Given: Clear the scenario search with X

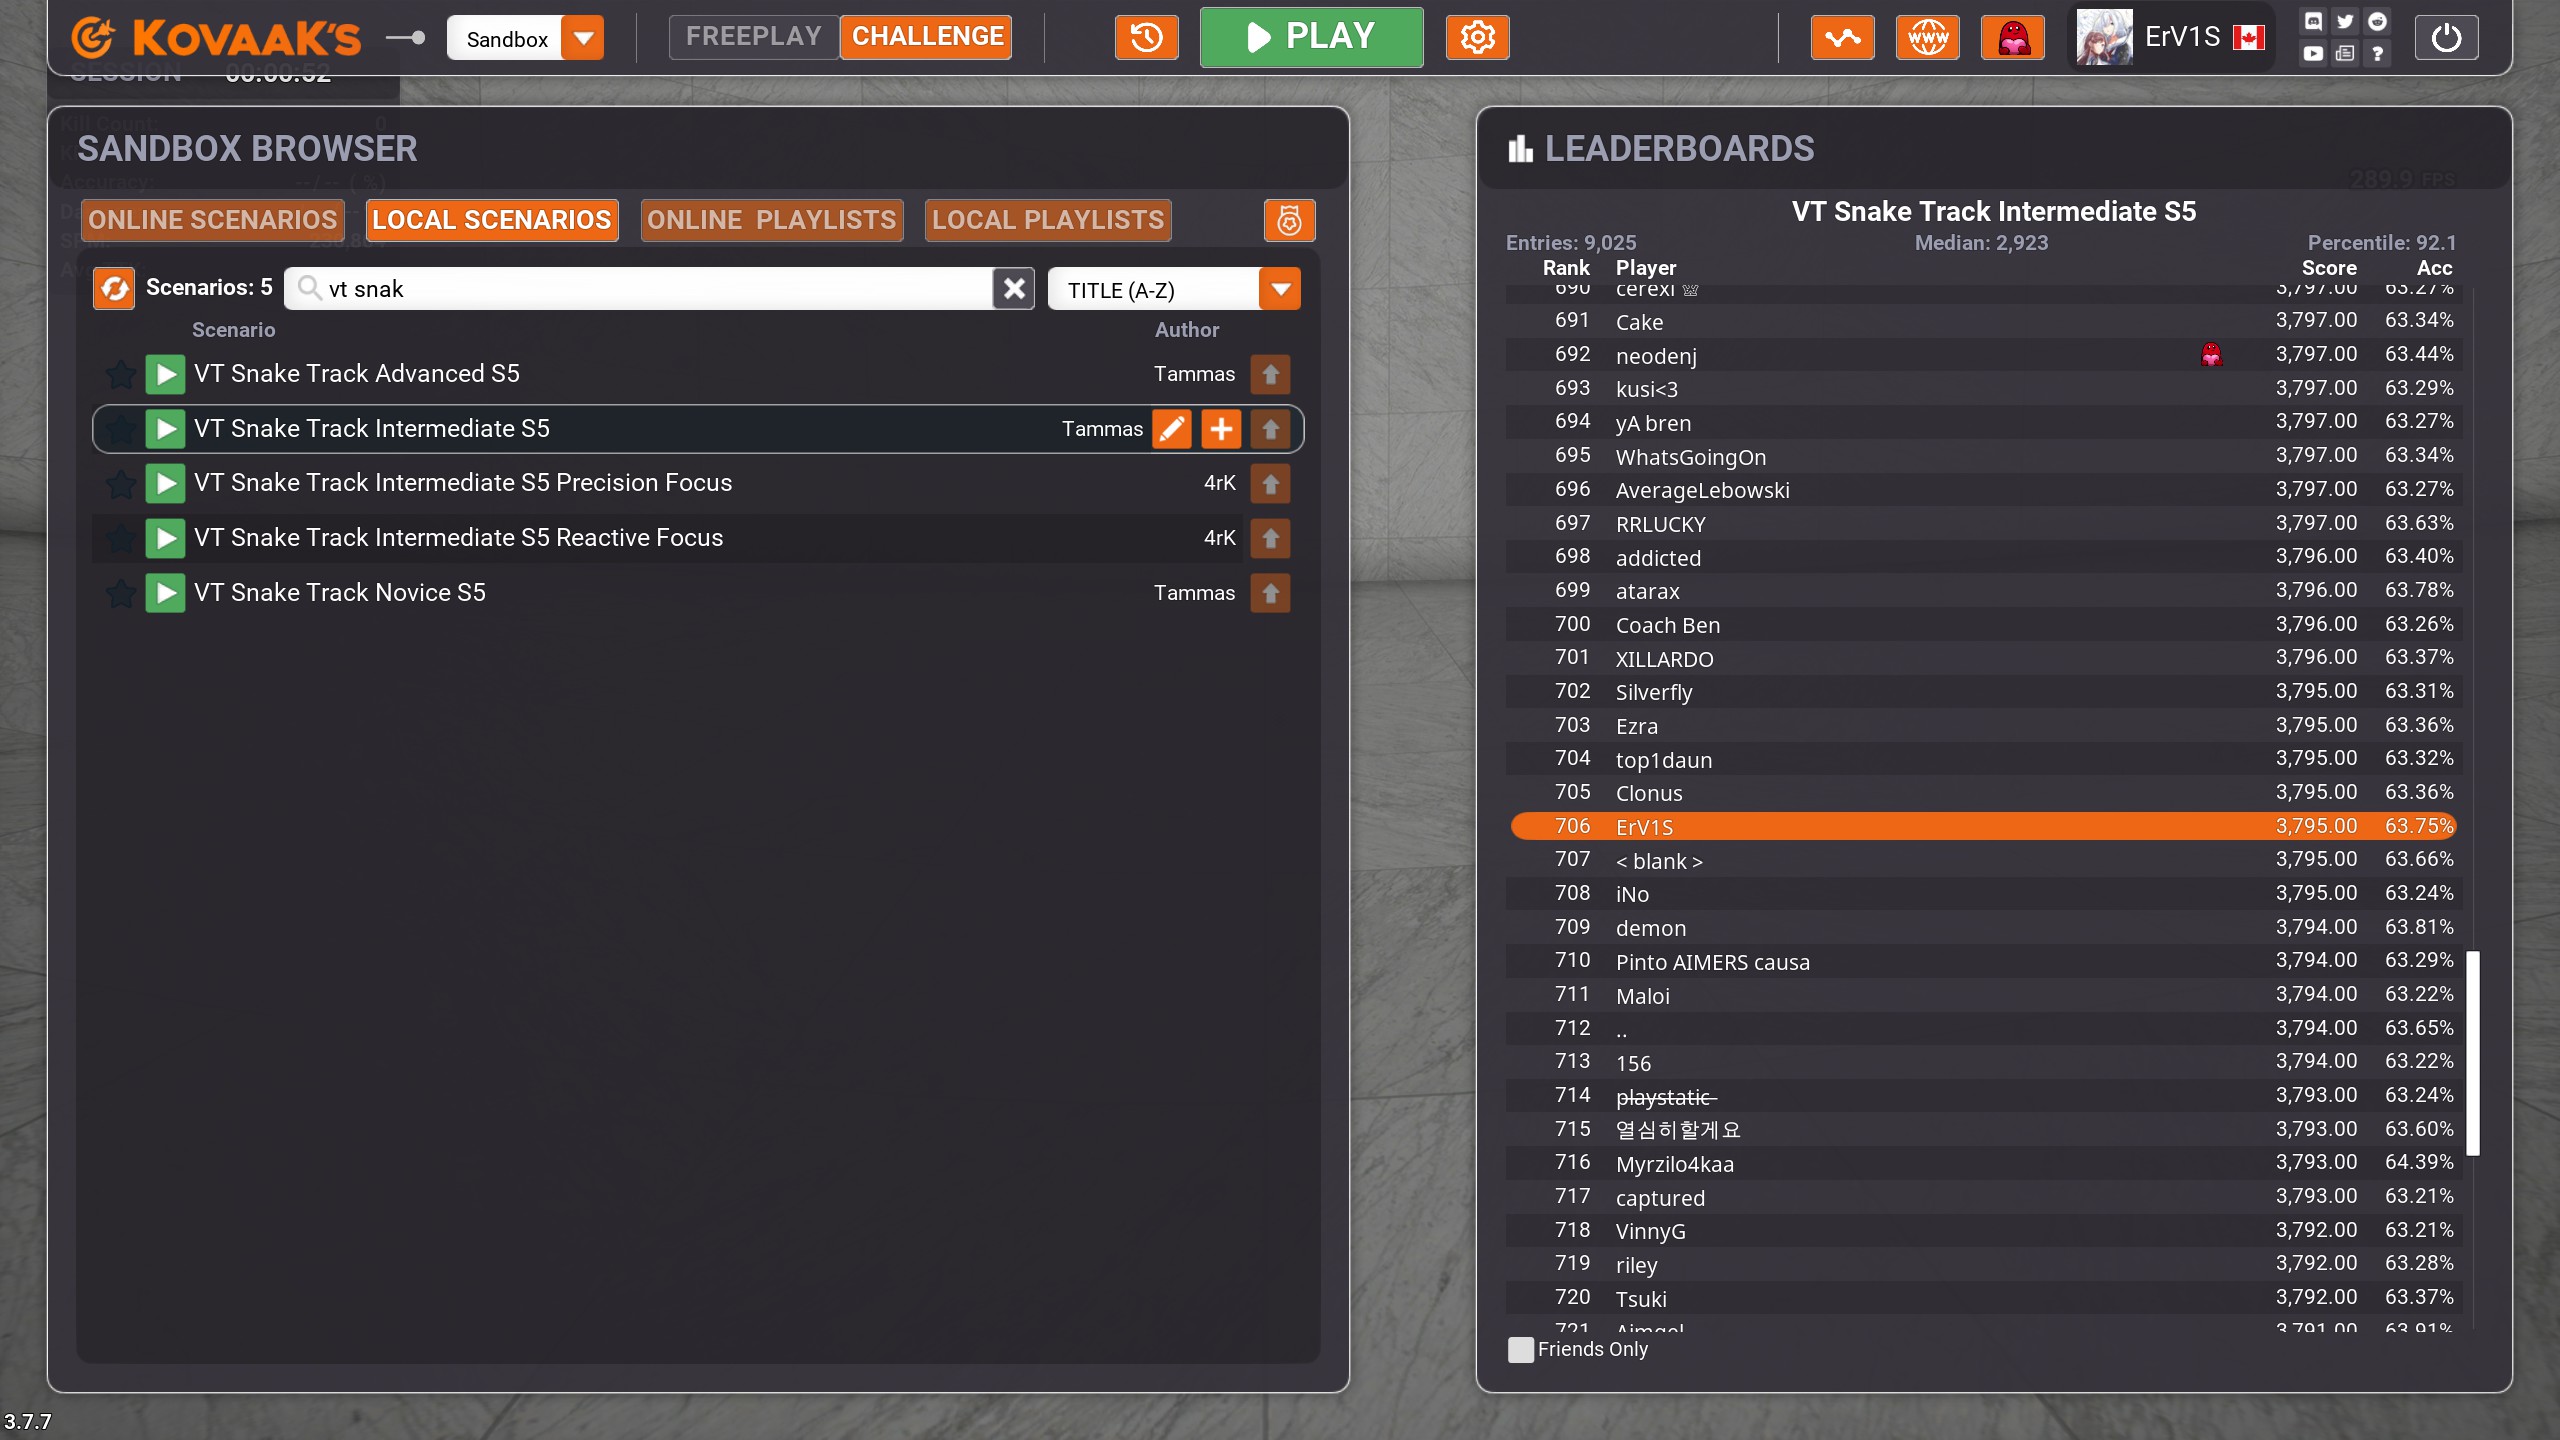Looking at the screenshot, I should (x=1014, y=289).
